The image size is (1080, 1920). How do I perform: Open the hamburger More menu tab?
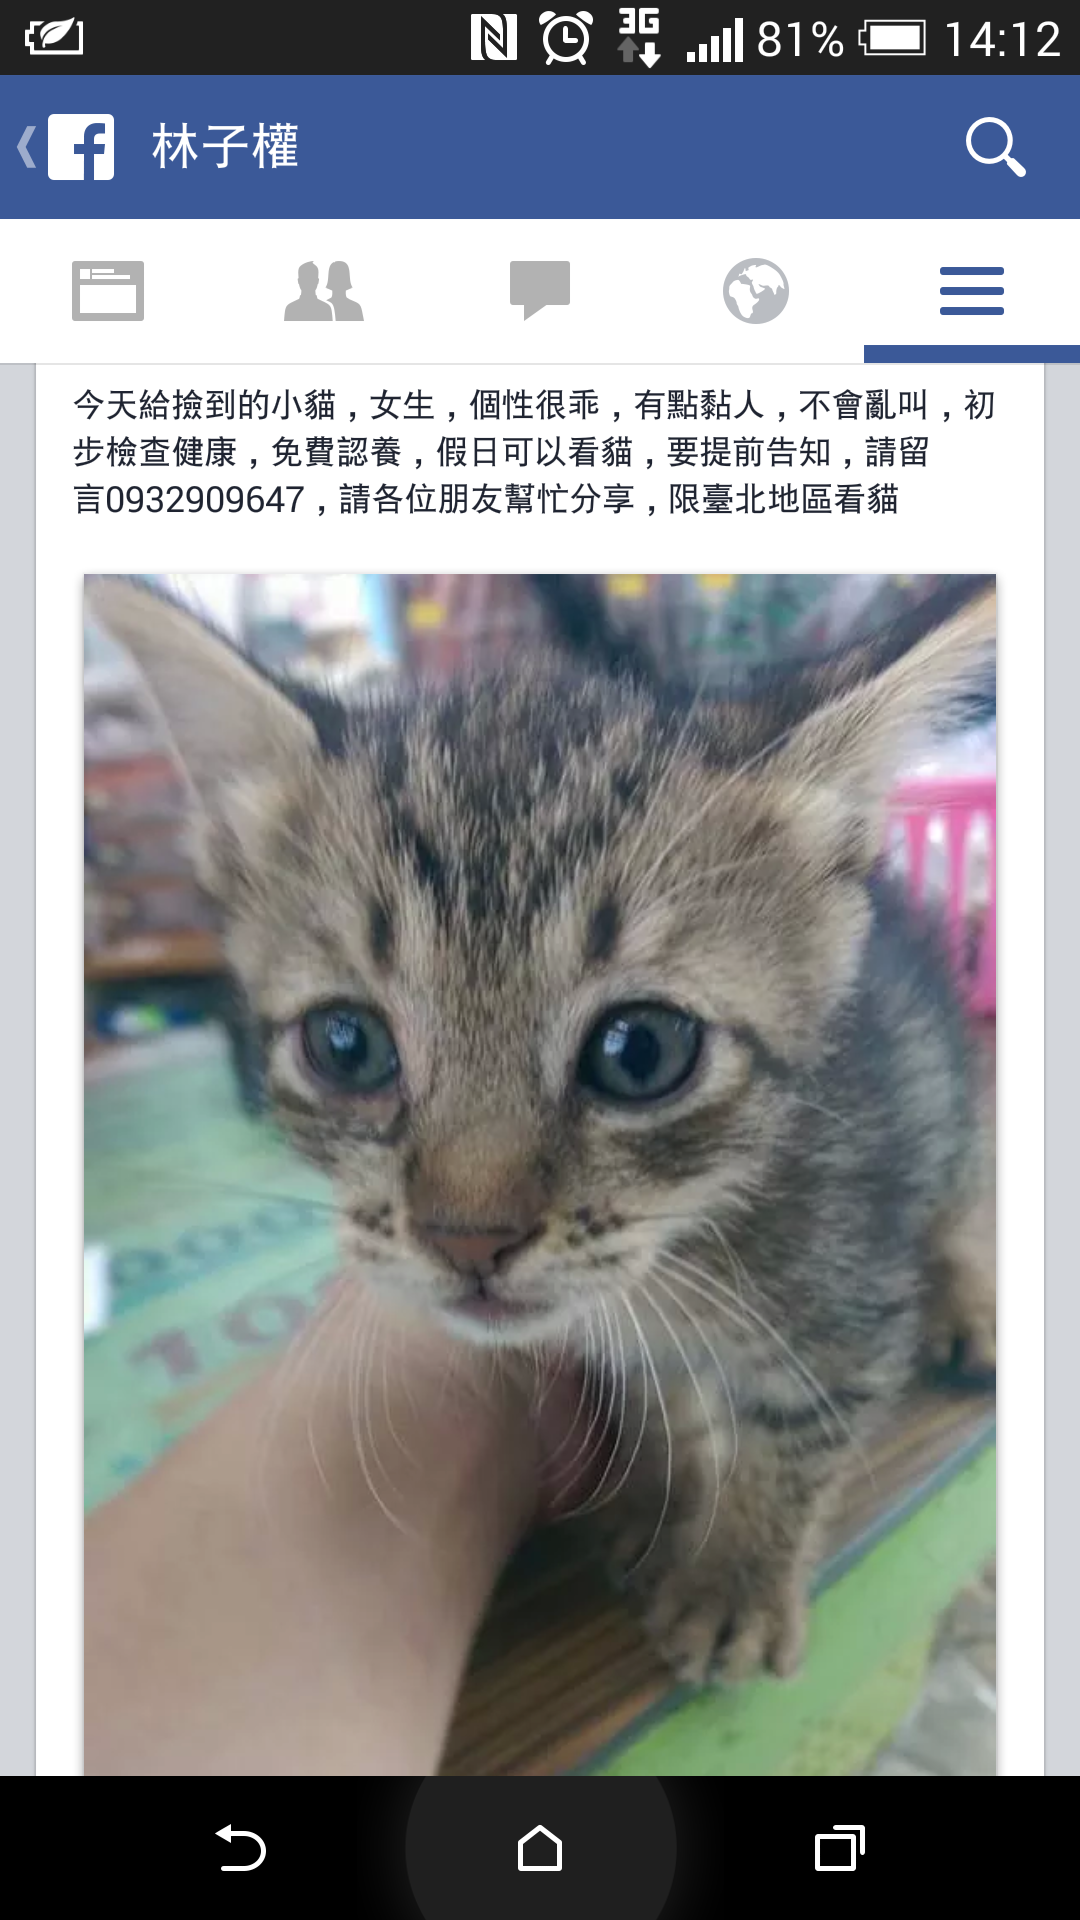click(x=972, y=291)
